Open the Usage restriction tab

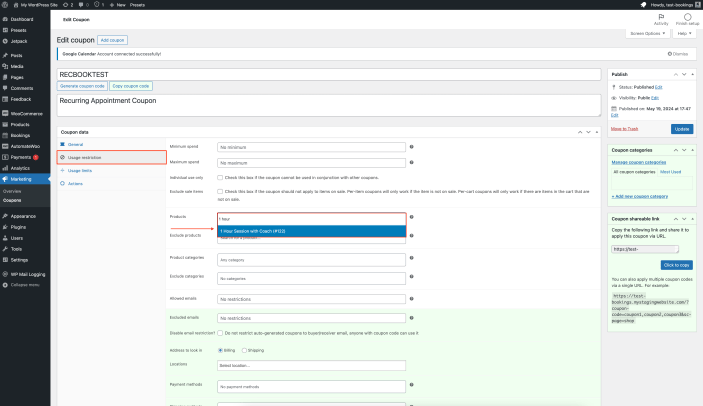(x=112, y=157)
